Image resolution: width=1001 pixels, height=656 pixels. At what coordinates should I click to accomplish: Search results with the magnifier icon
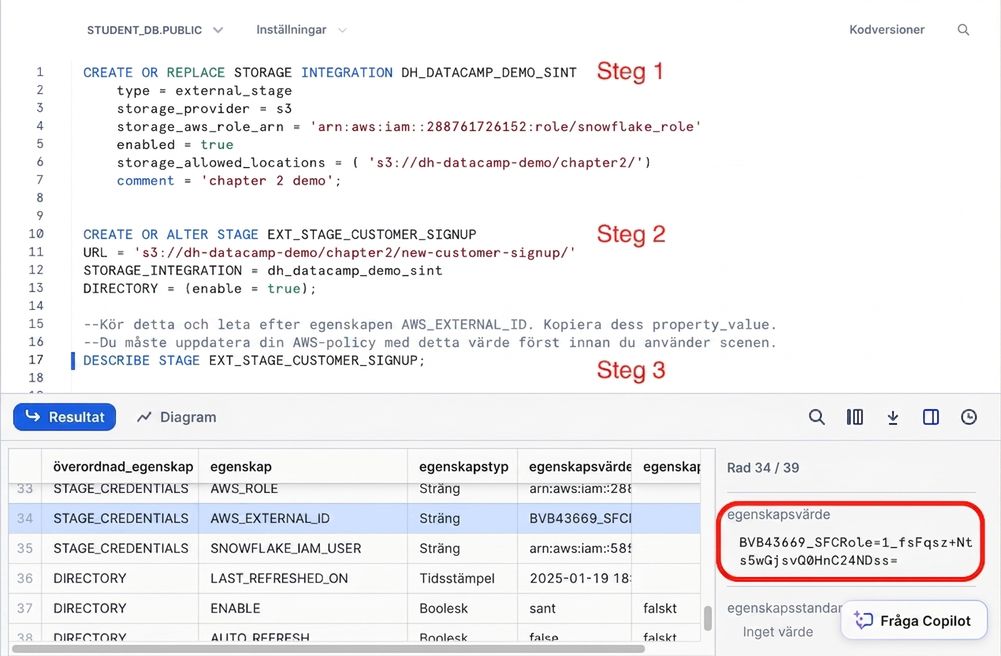(817, 417)
